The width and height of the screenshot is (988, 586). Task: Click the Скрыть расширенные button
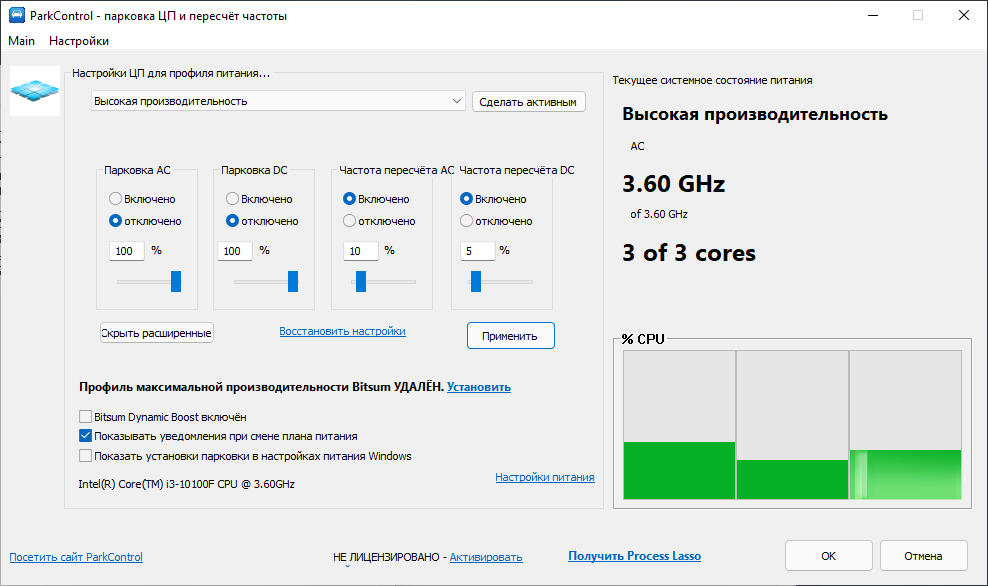pos(157,333)
